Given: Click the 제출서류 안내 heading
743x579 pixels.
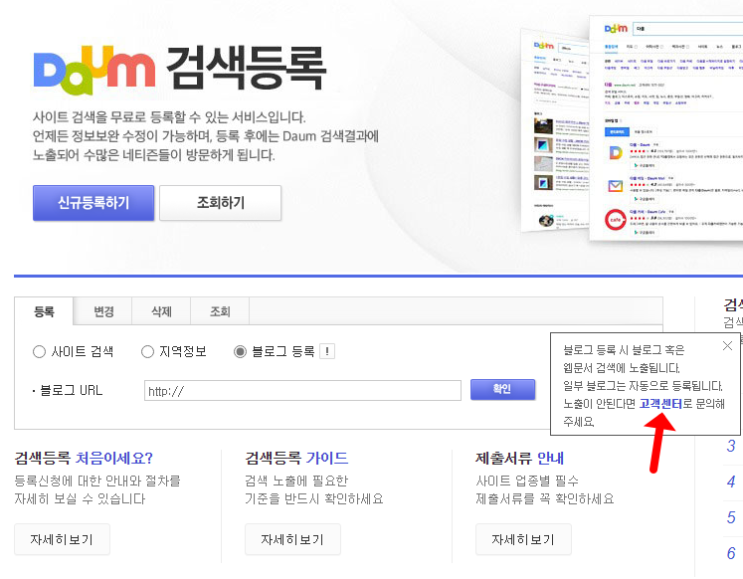Looking at the screenshot, I should click(520, 458).
